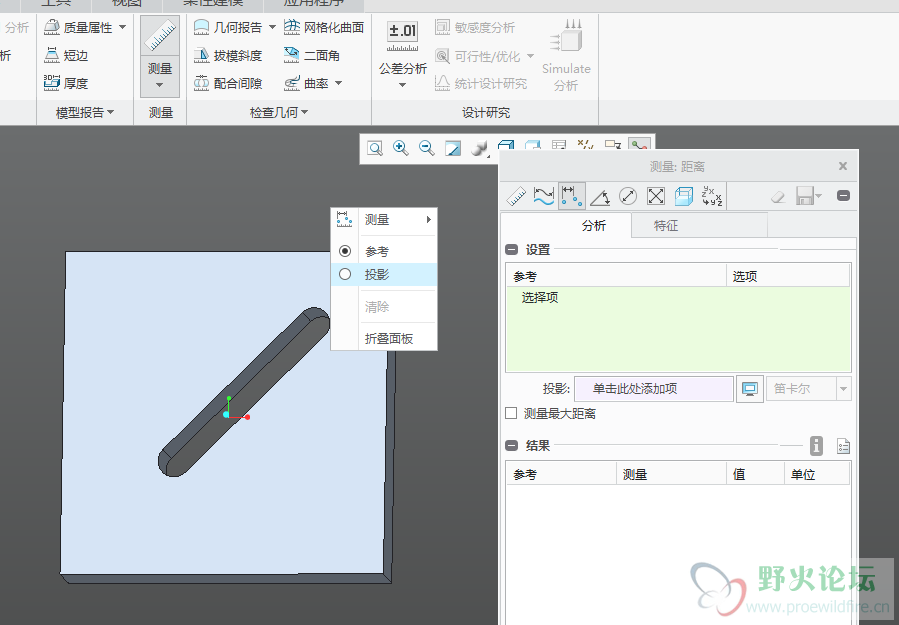899x625 pixels.
Task: Click the eraser clear-selections icon
Action: point(778,197)
